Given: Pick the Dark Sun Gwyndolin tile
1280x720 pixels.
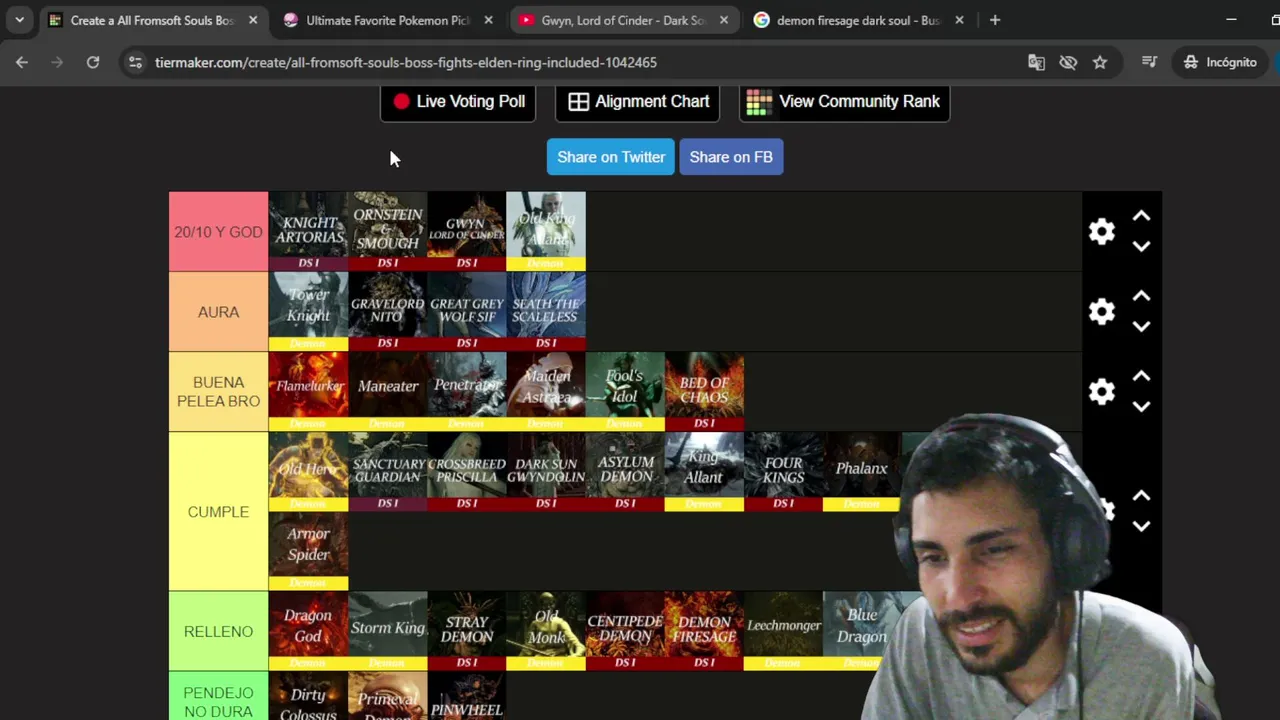Looking at the screenshot, I should pos(545,471).
